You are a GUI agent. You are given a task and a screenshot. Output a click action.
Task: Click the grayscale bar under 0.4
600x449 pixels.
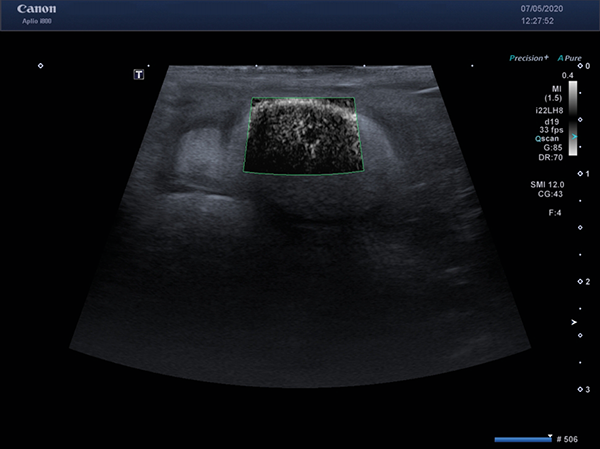[x=573, y=118]
